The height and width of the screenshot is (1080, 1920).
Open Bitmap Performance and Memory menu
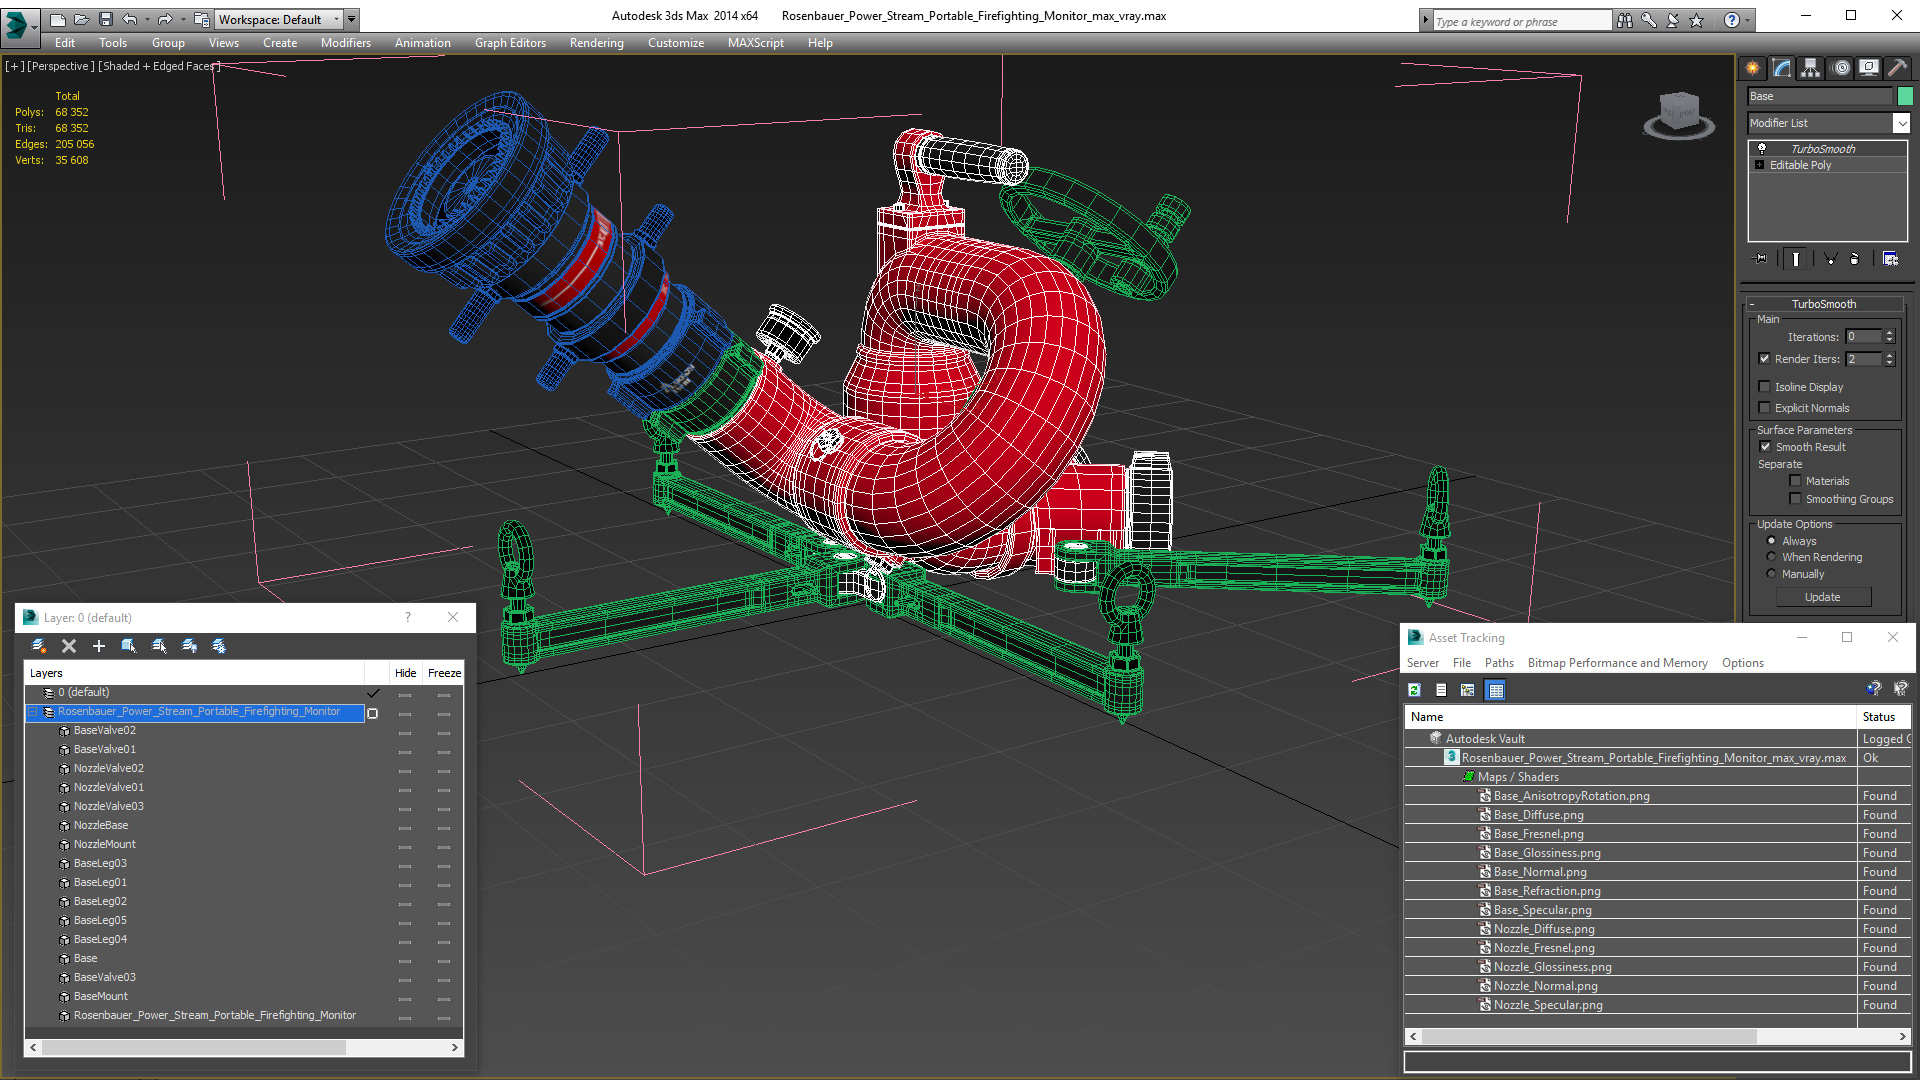pyautogui.click(x=1617, y=663)
